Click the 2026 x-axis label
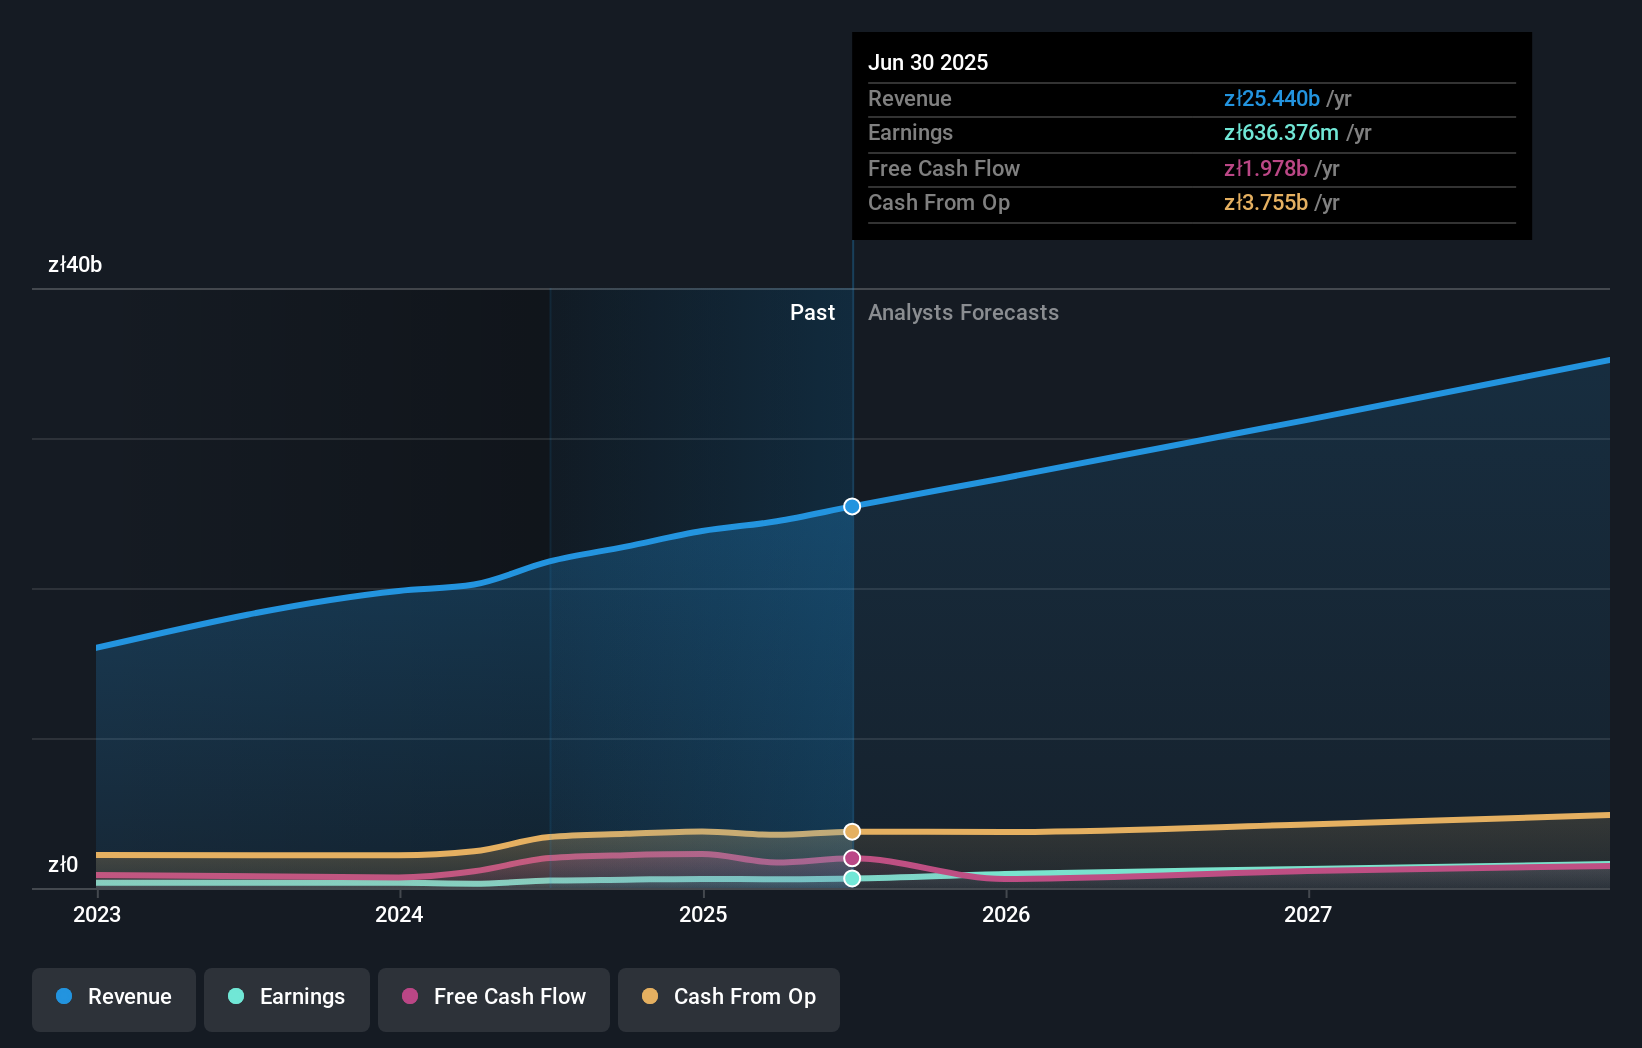Image resolution: width=1642 pixels, height=1048 pixels. pyautogui.click(x=1006, y=914)
